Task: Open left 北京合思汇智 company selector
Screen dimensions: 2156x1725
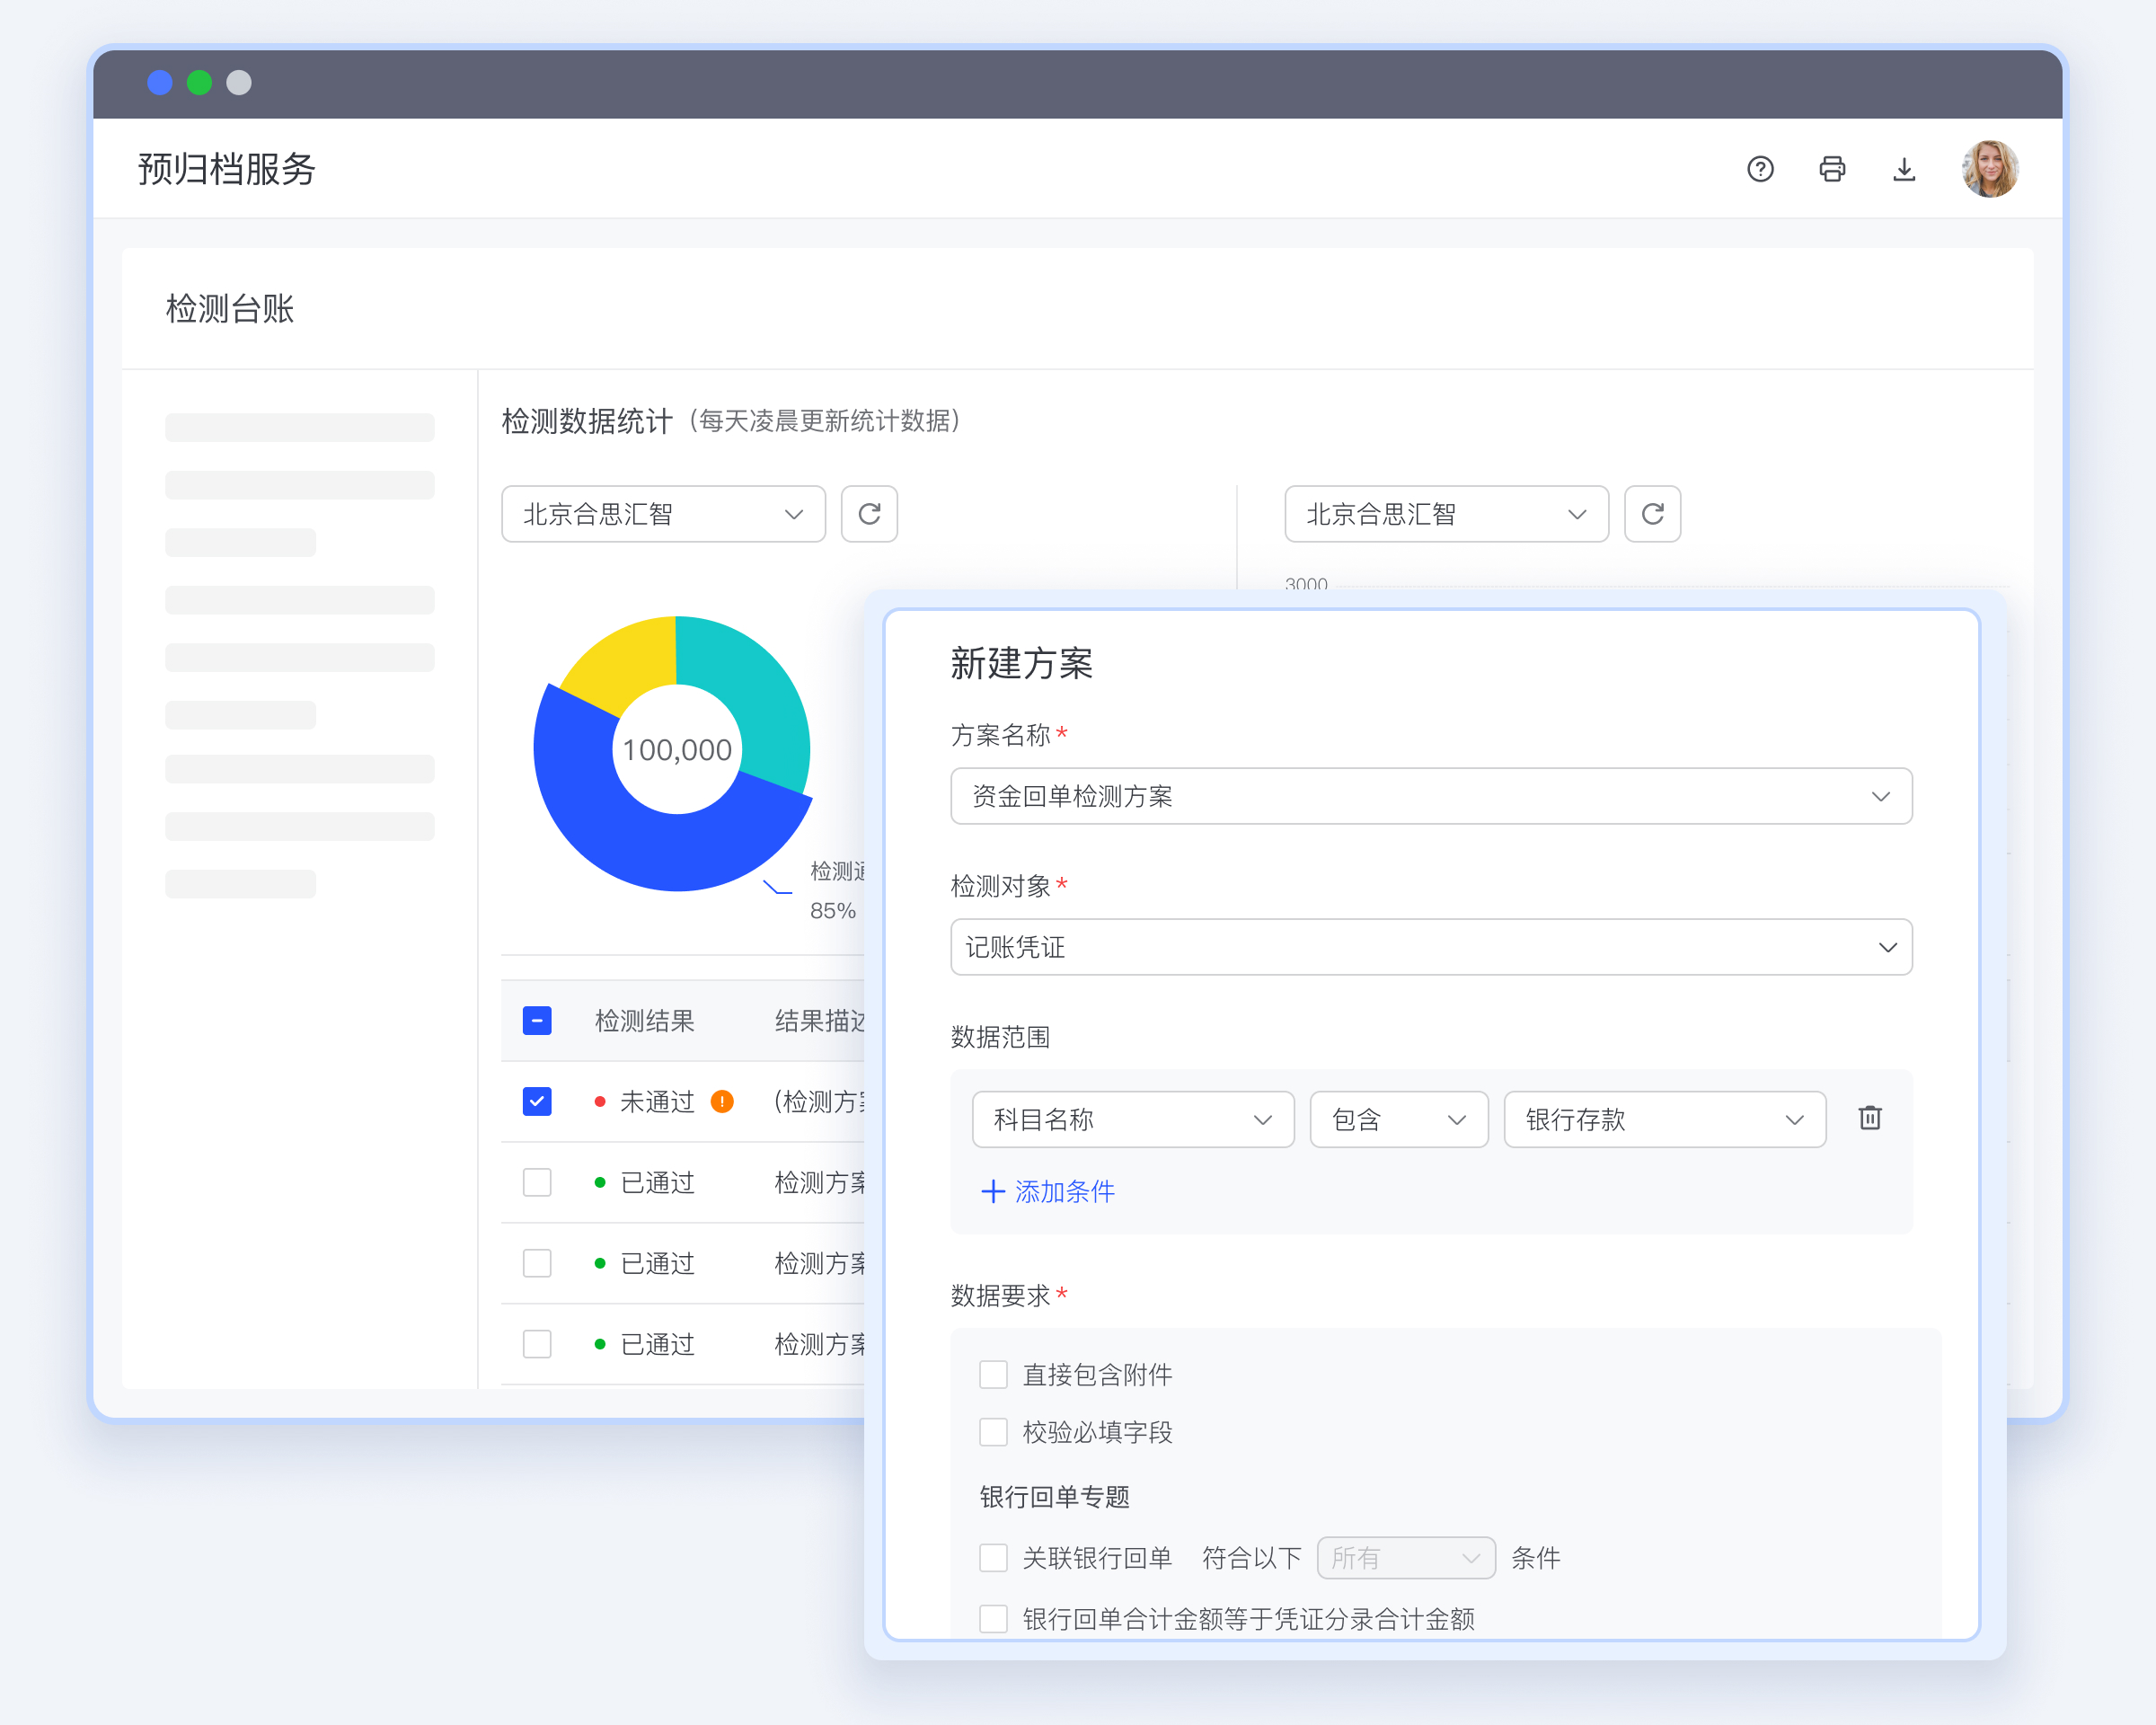Action: [x=663, y=514]
